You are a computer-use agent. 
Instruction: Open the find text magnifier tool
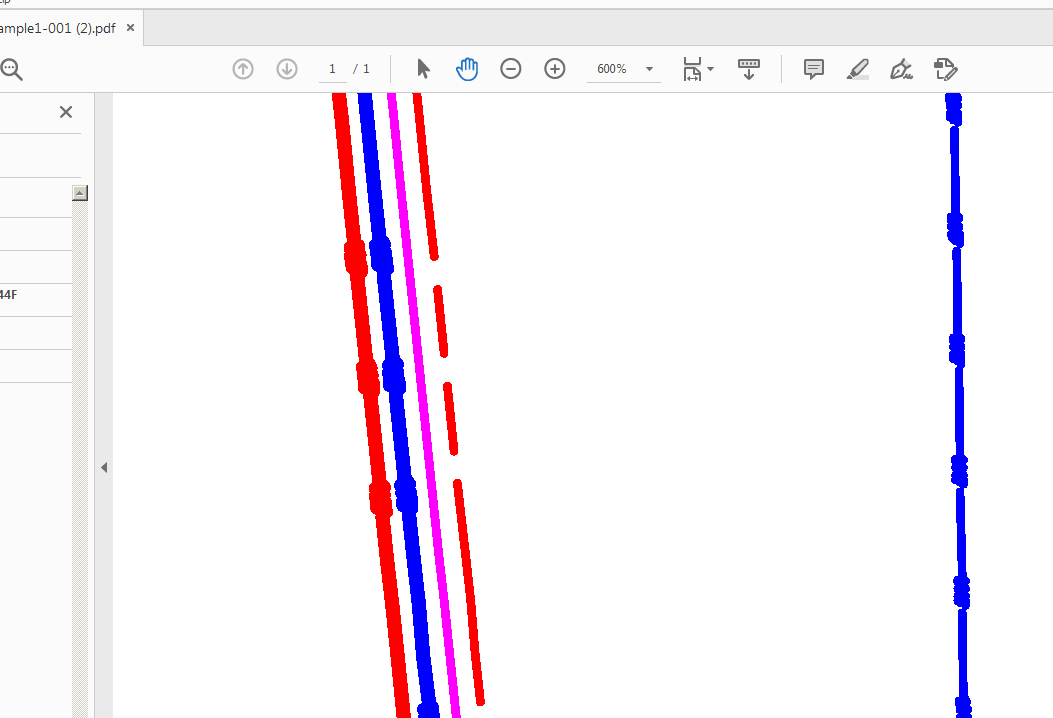click(11, 69)
